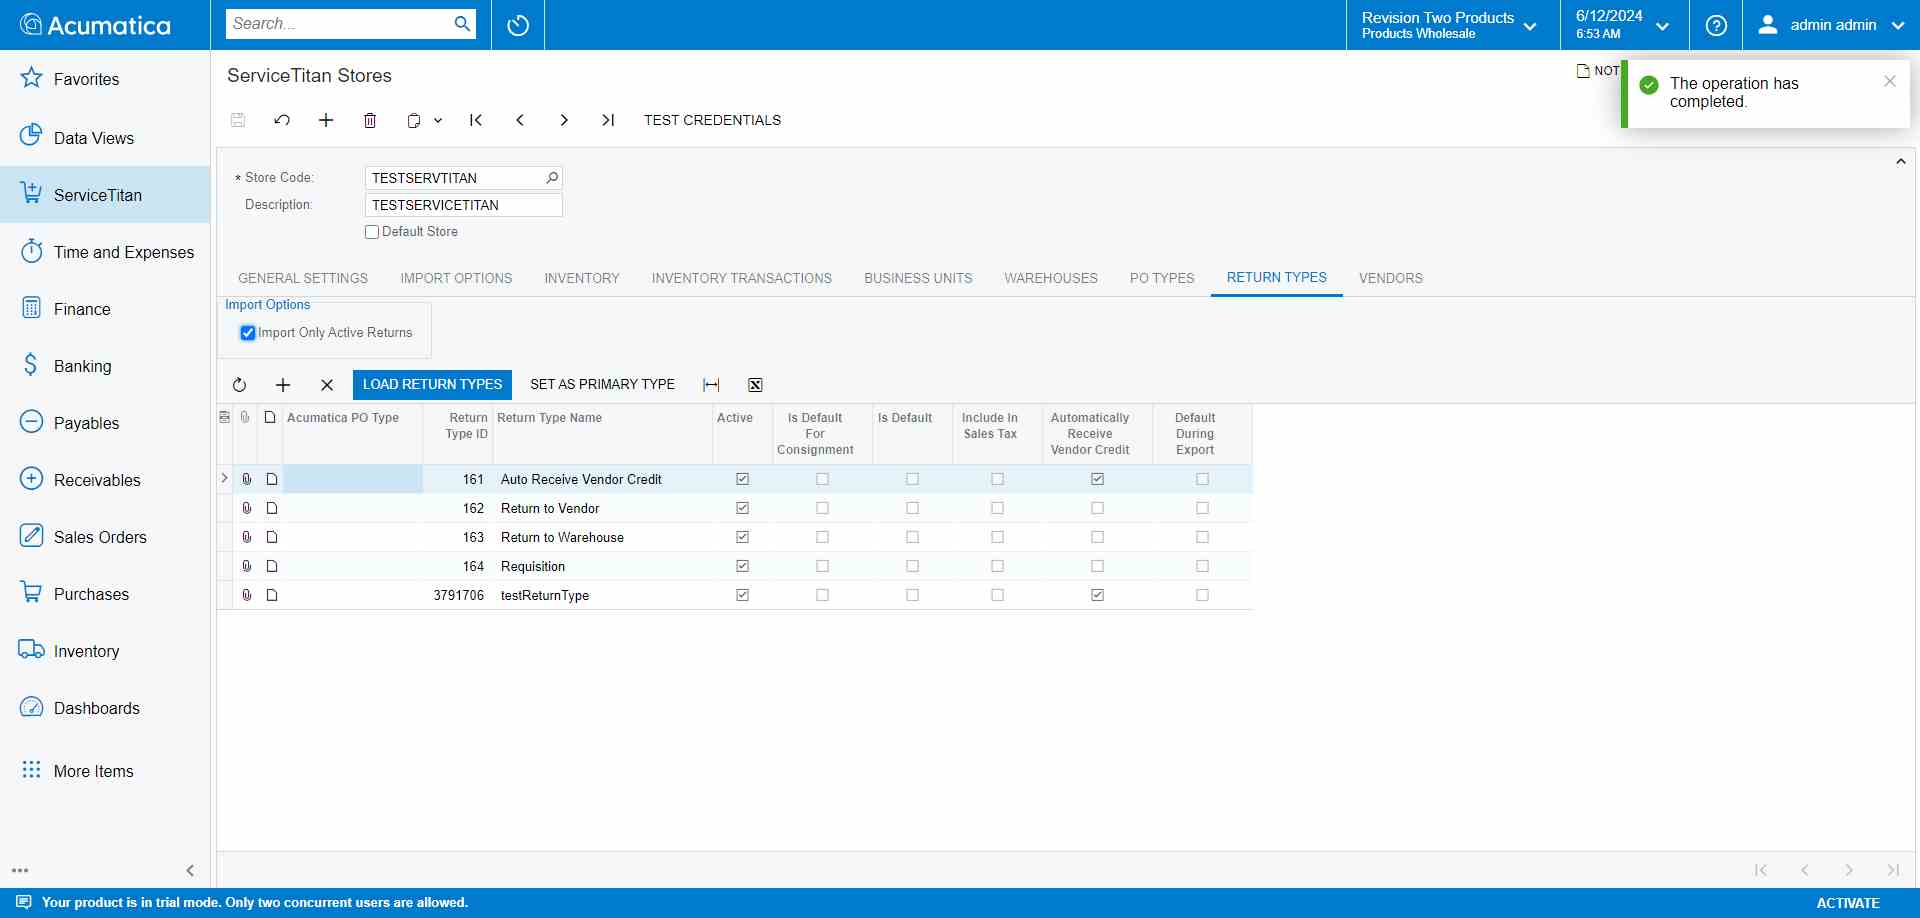Click the Acumatica PO Type cell for row 161
The width and height of the screenshot is (1920, 918).
click(x=352, y=479)
